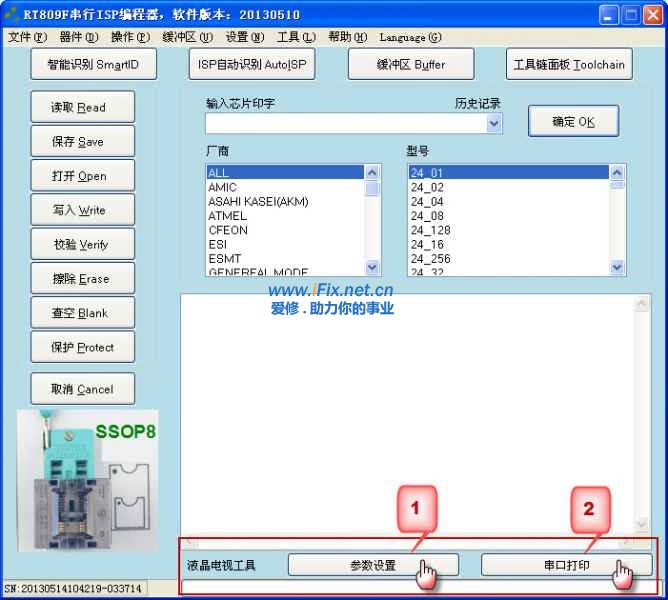Click the 保存 Save button
The width and height of the screenshot is (668, 600).
click(x=83, y=141)
